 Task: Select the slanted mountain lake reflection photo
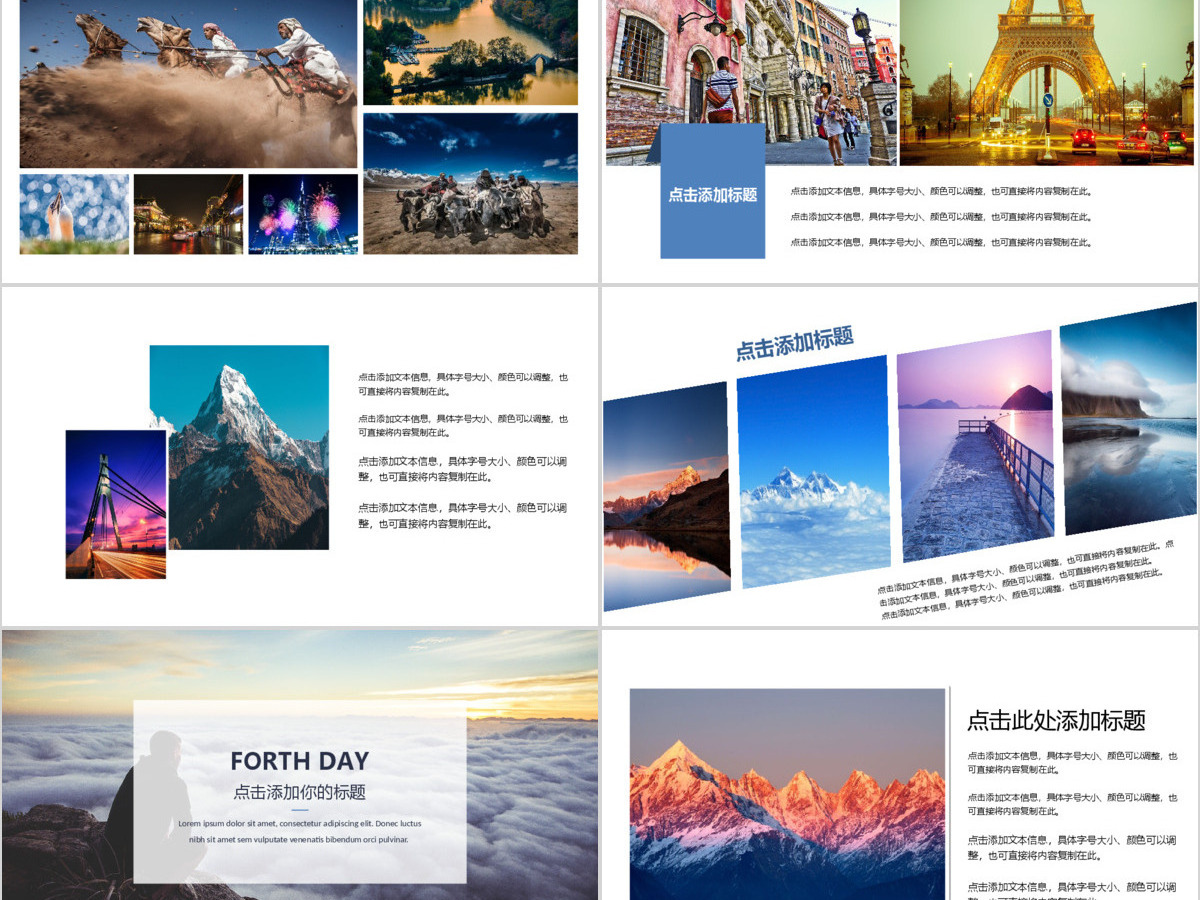(x=666, y=496)
